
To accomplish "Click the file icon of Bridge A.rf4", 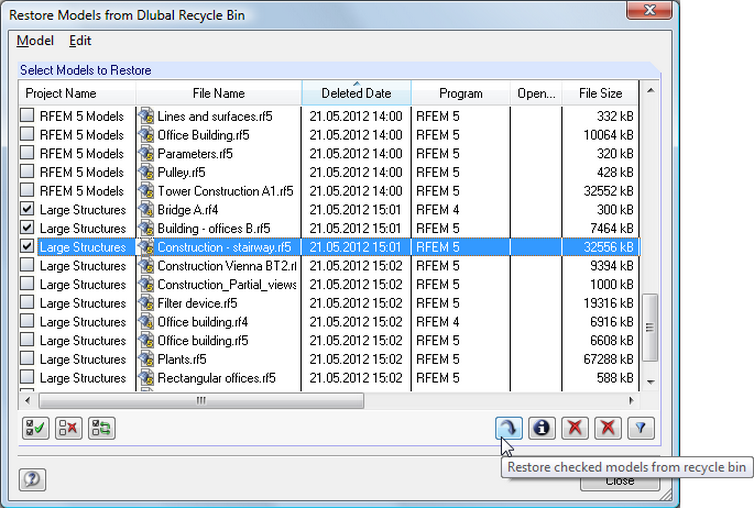I will tap(146, 210).
